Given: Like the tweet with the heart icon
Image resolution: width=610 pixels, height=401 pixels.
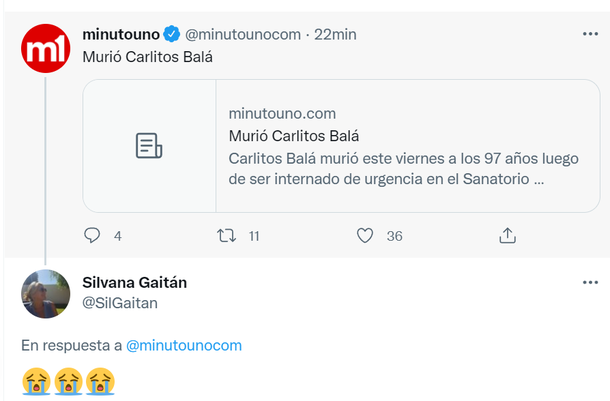Looking at the screenshot, I should pos(365,236).
